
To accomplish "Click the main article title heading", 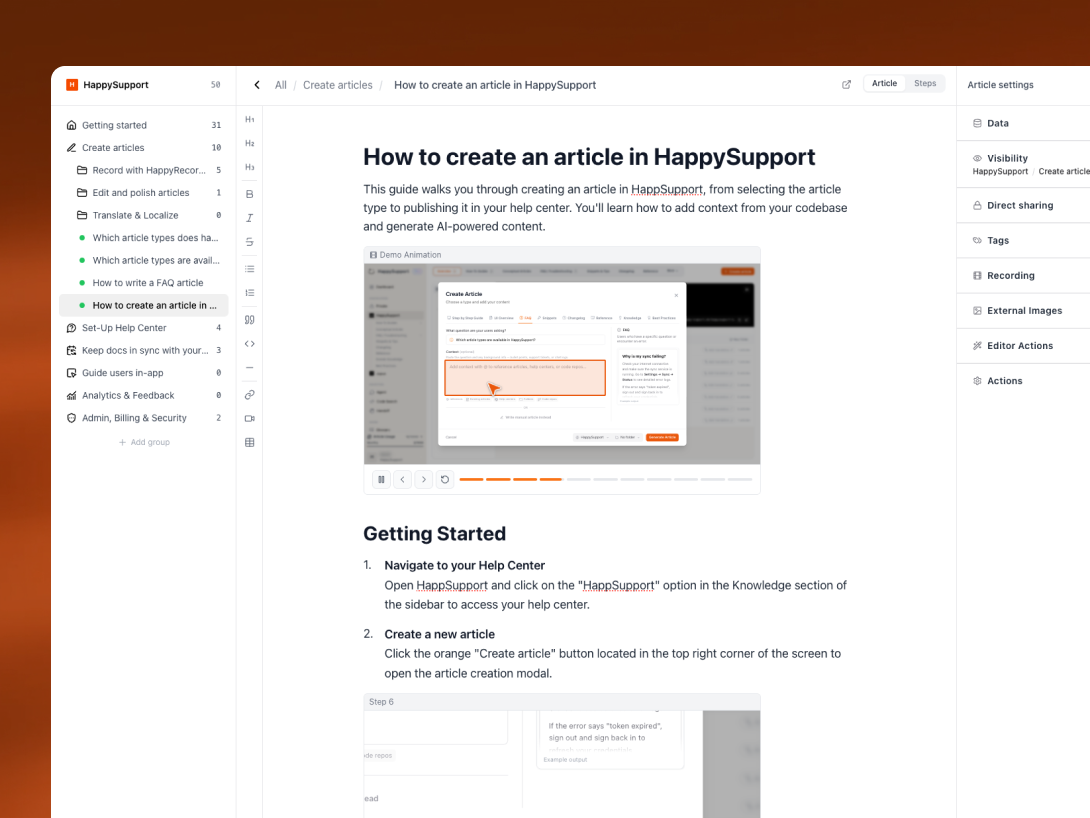I will click(589, 157).
